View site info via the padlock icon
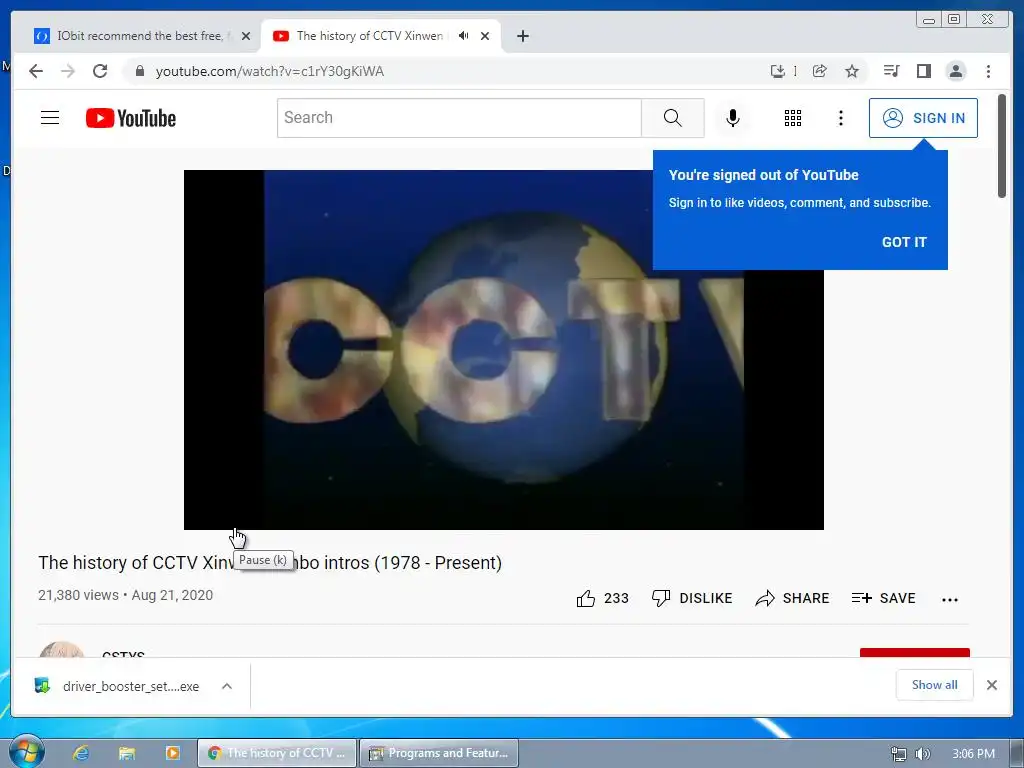 (139, 71)
